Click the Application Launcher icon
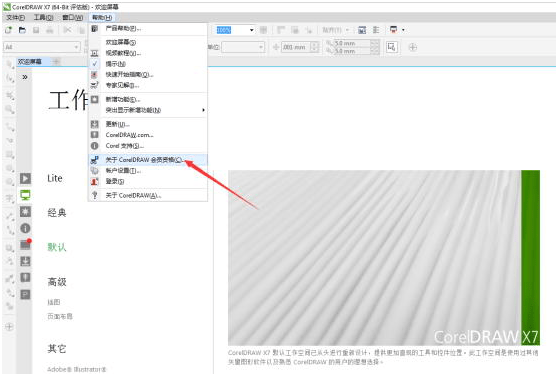The height and width of the screenshot is (376, 558). (x=393, y=30)
